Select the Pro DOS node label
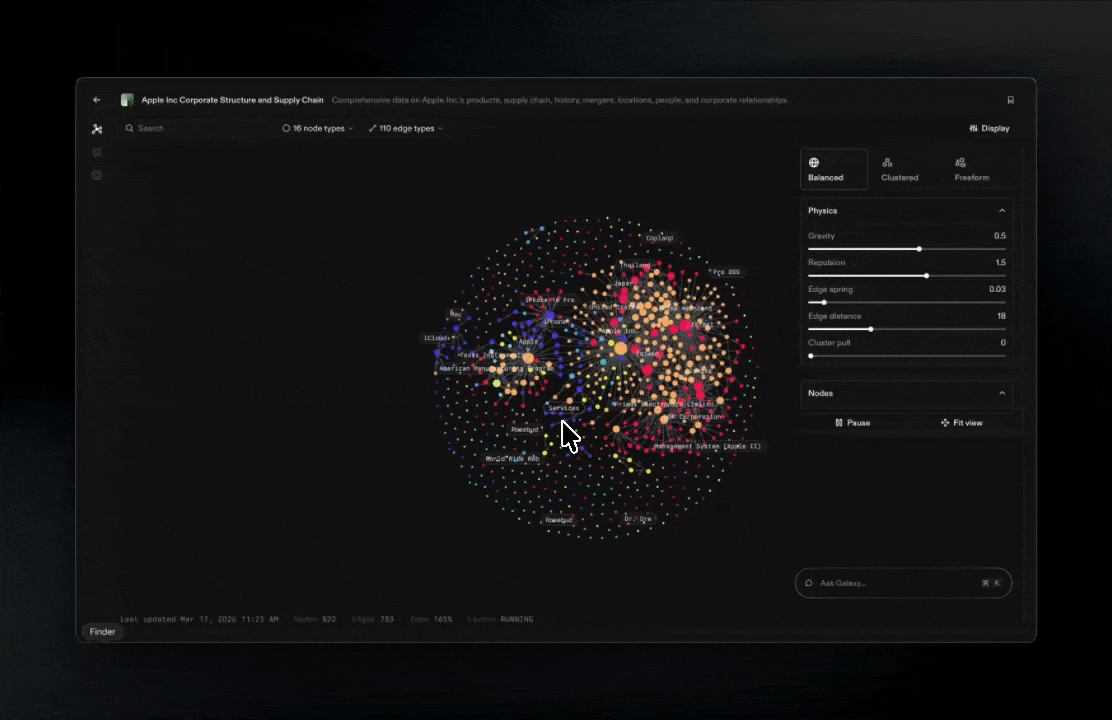 tap(726, 272)
